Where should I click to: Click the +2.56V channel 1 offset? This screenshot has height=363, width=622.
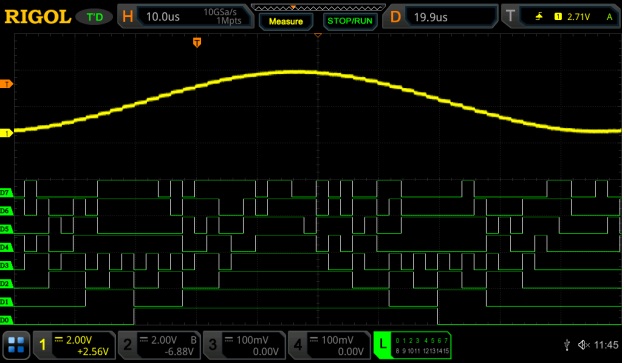pyautogui.click(x=93, y=351)
